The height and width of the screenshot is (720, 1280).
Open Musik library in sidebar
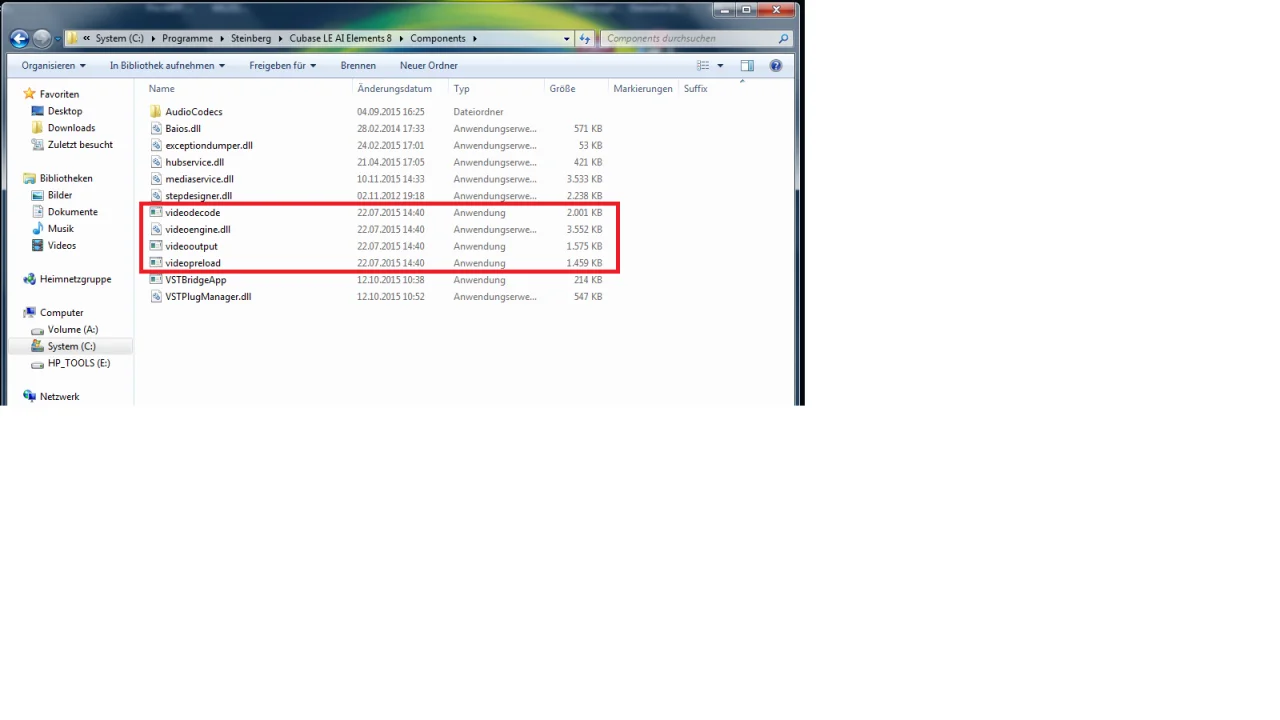click(62, 229)
